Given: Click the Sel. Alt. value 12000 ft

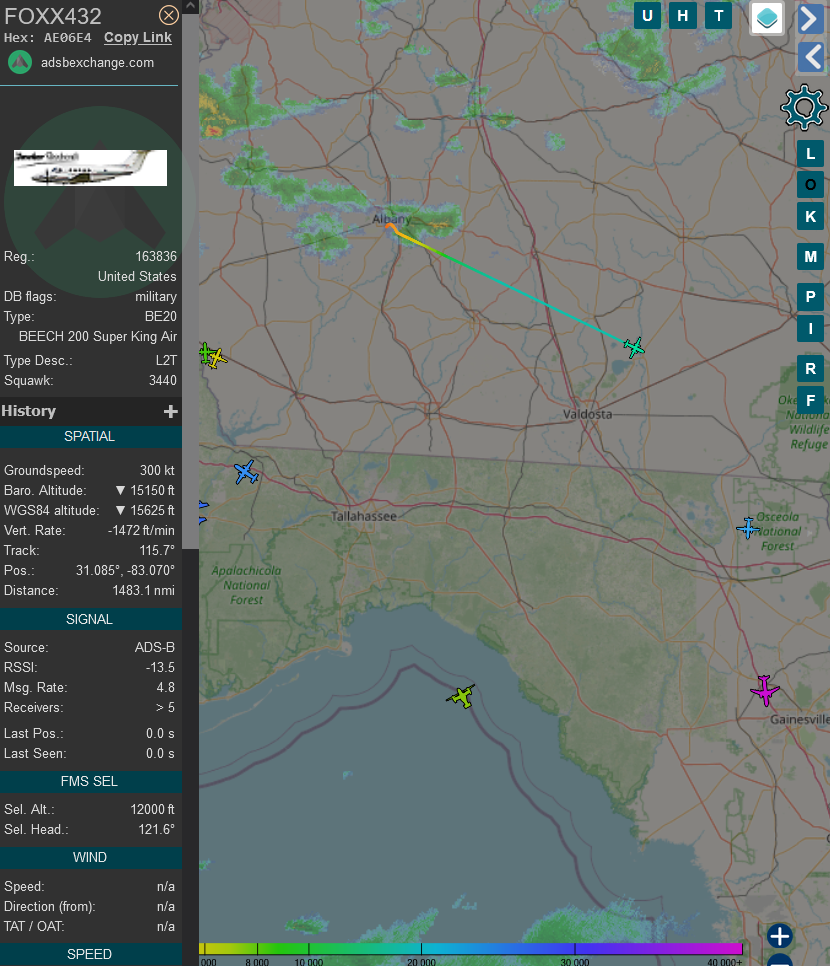Looking at the screenshot, I should [x=153, y=810].
